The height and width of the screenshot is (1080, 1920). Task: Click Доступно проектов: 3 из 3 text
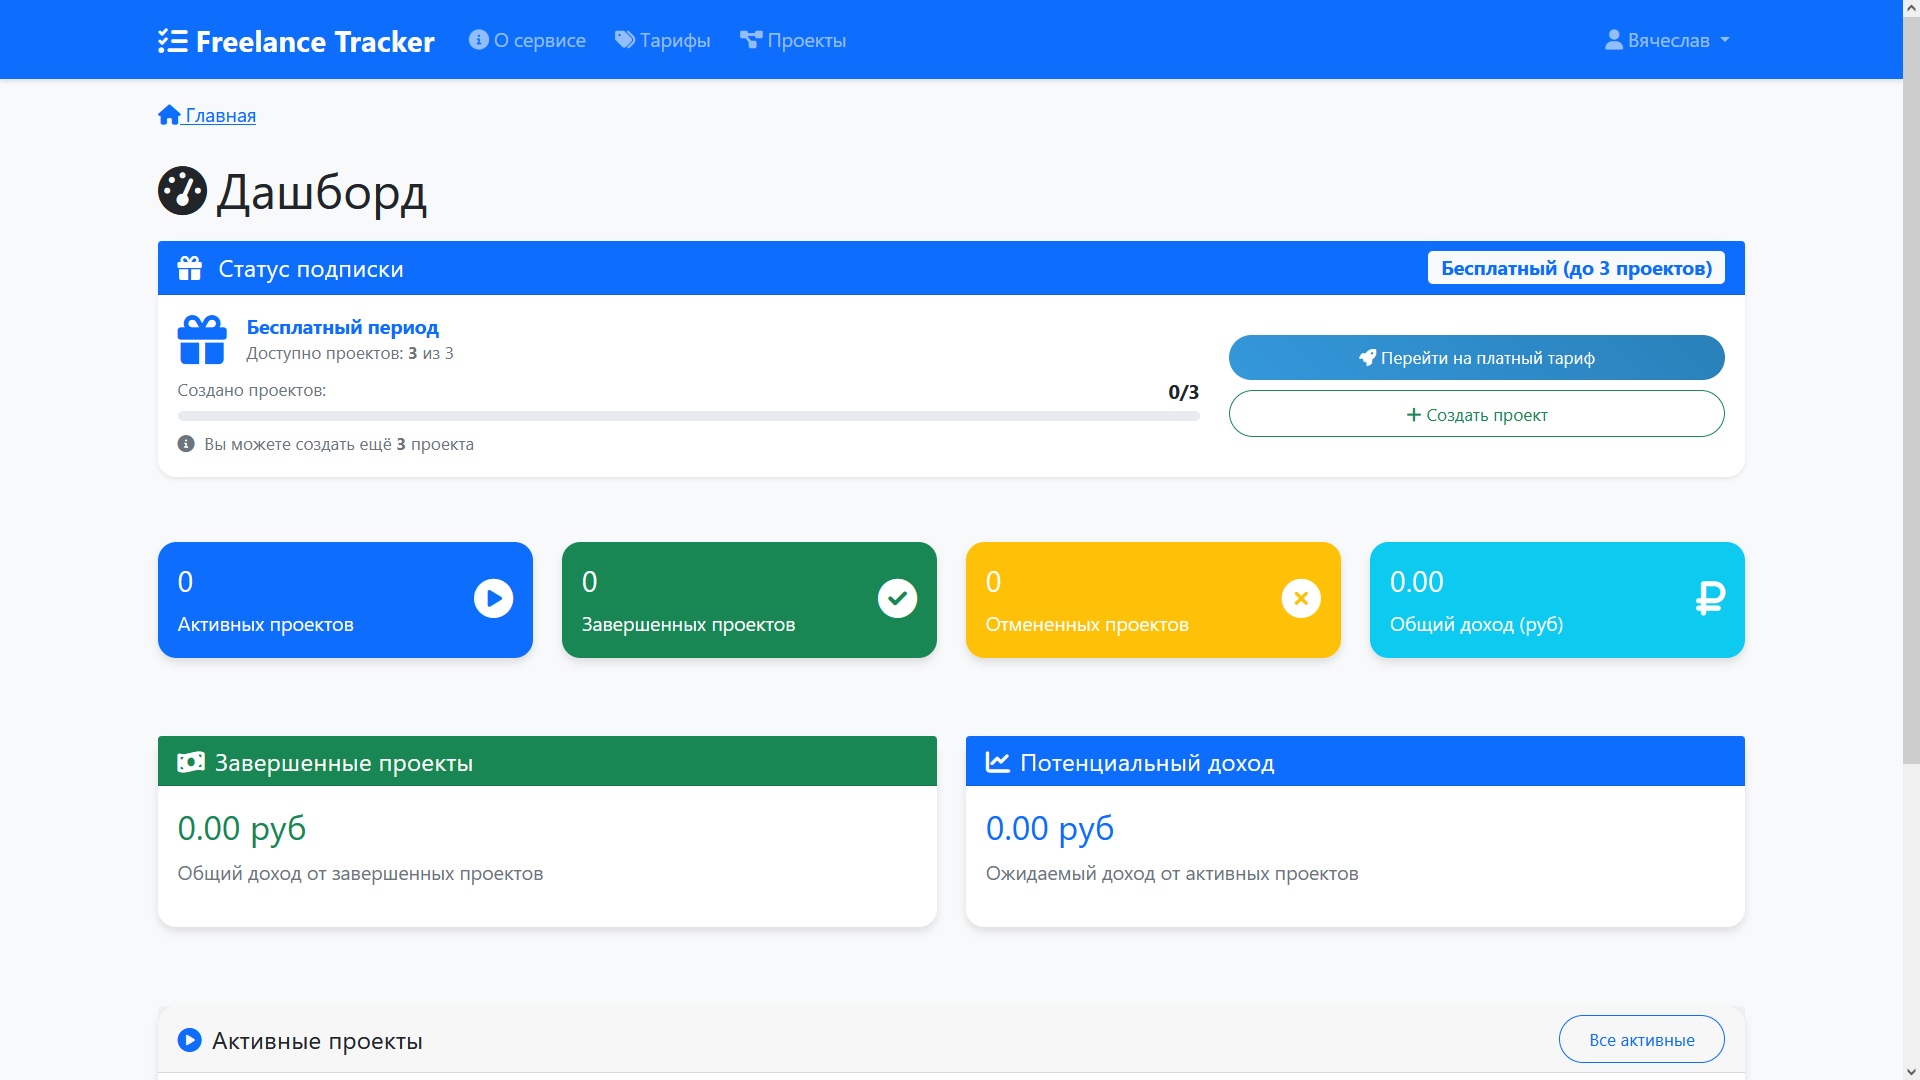coord(350,353)
